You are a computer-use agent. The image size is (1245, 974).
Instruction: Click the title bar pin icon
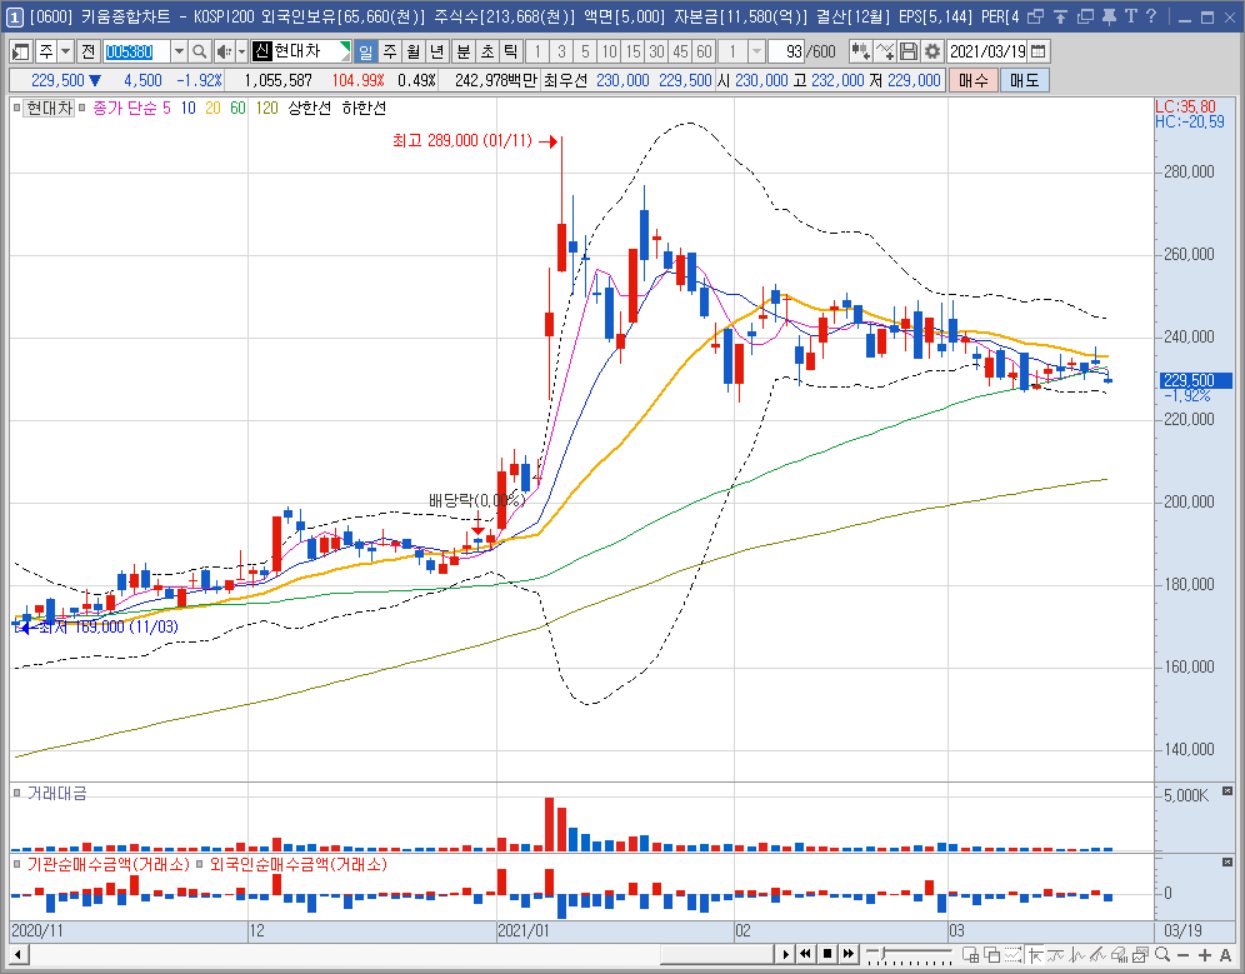coord(1108,16)
